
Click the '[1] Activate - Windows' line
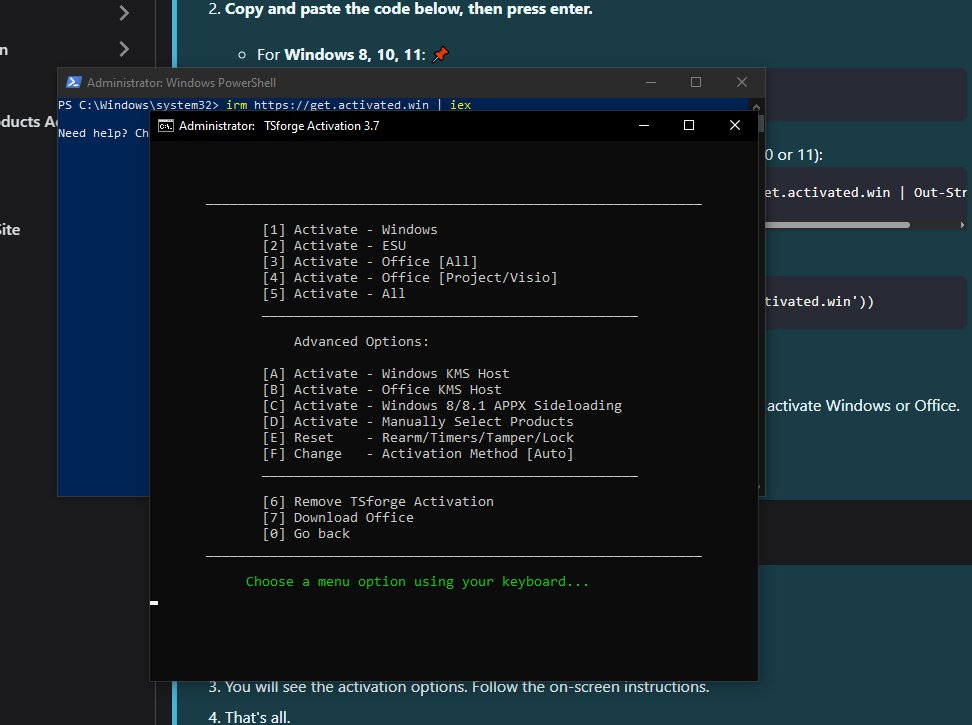350,230
